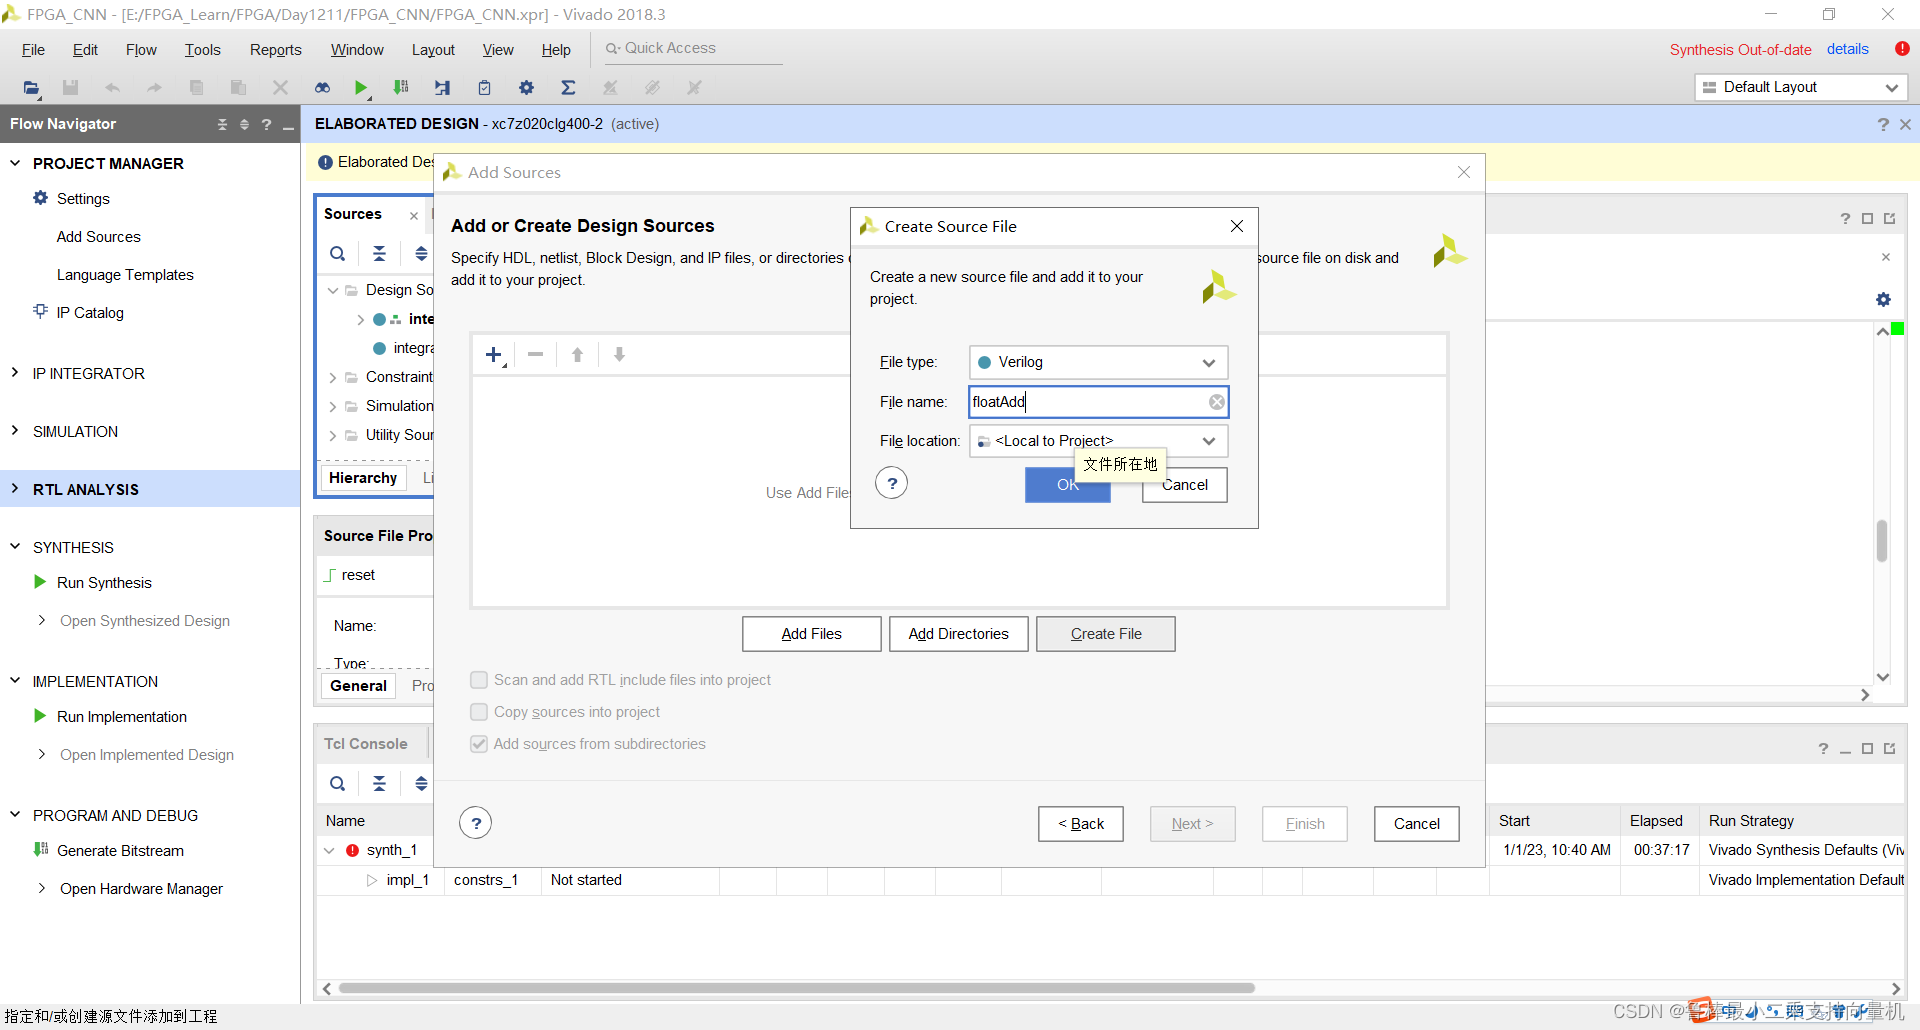Click the Elaborated Design help icon
The height and width of the screenshot is (1030, 1920).
tap(1883, 124)
